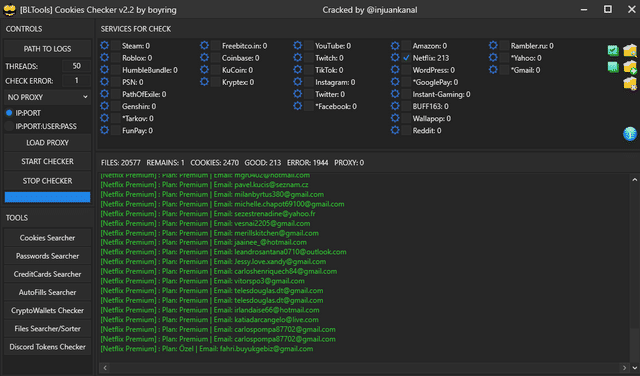
Task: Click the PATH TO LOGS button
Action: 47,49
